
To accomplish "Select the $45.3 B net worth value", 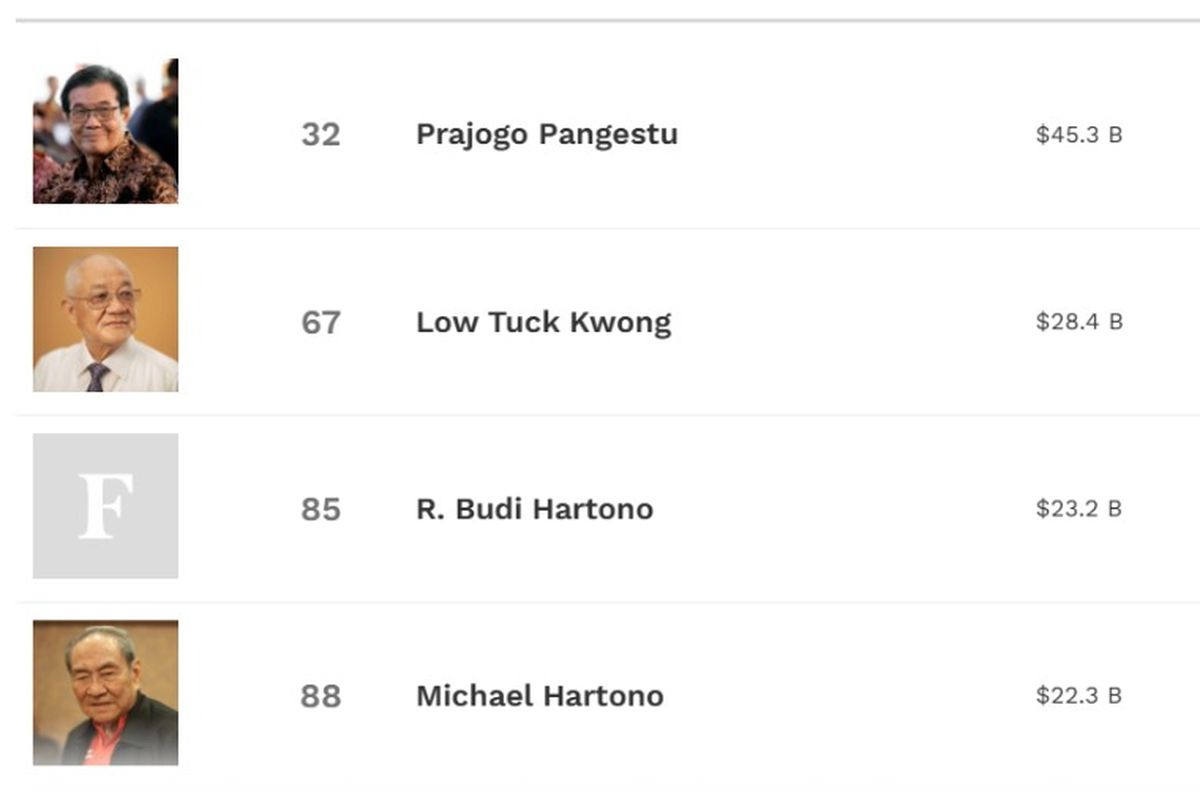I will tap(1079, 135).
